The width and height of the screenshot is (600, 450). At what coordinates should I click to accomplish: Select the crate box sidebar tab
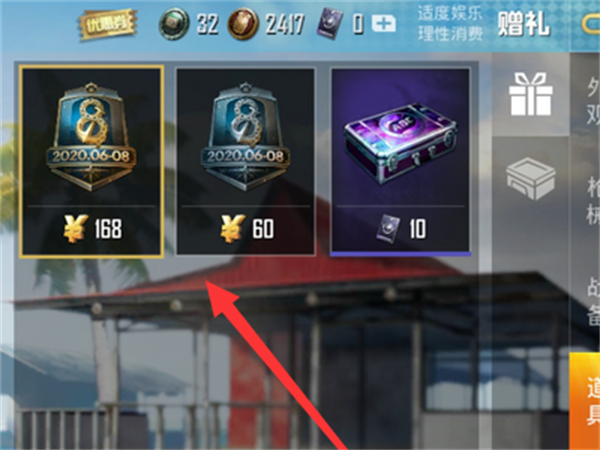[531, 179]
